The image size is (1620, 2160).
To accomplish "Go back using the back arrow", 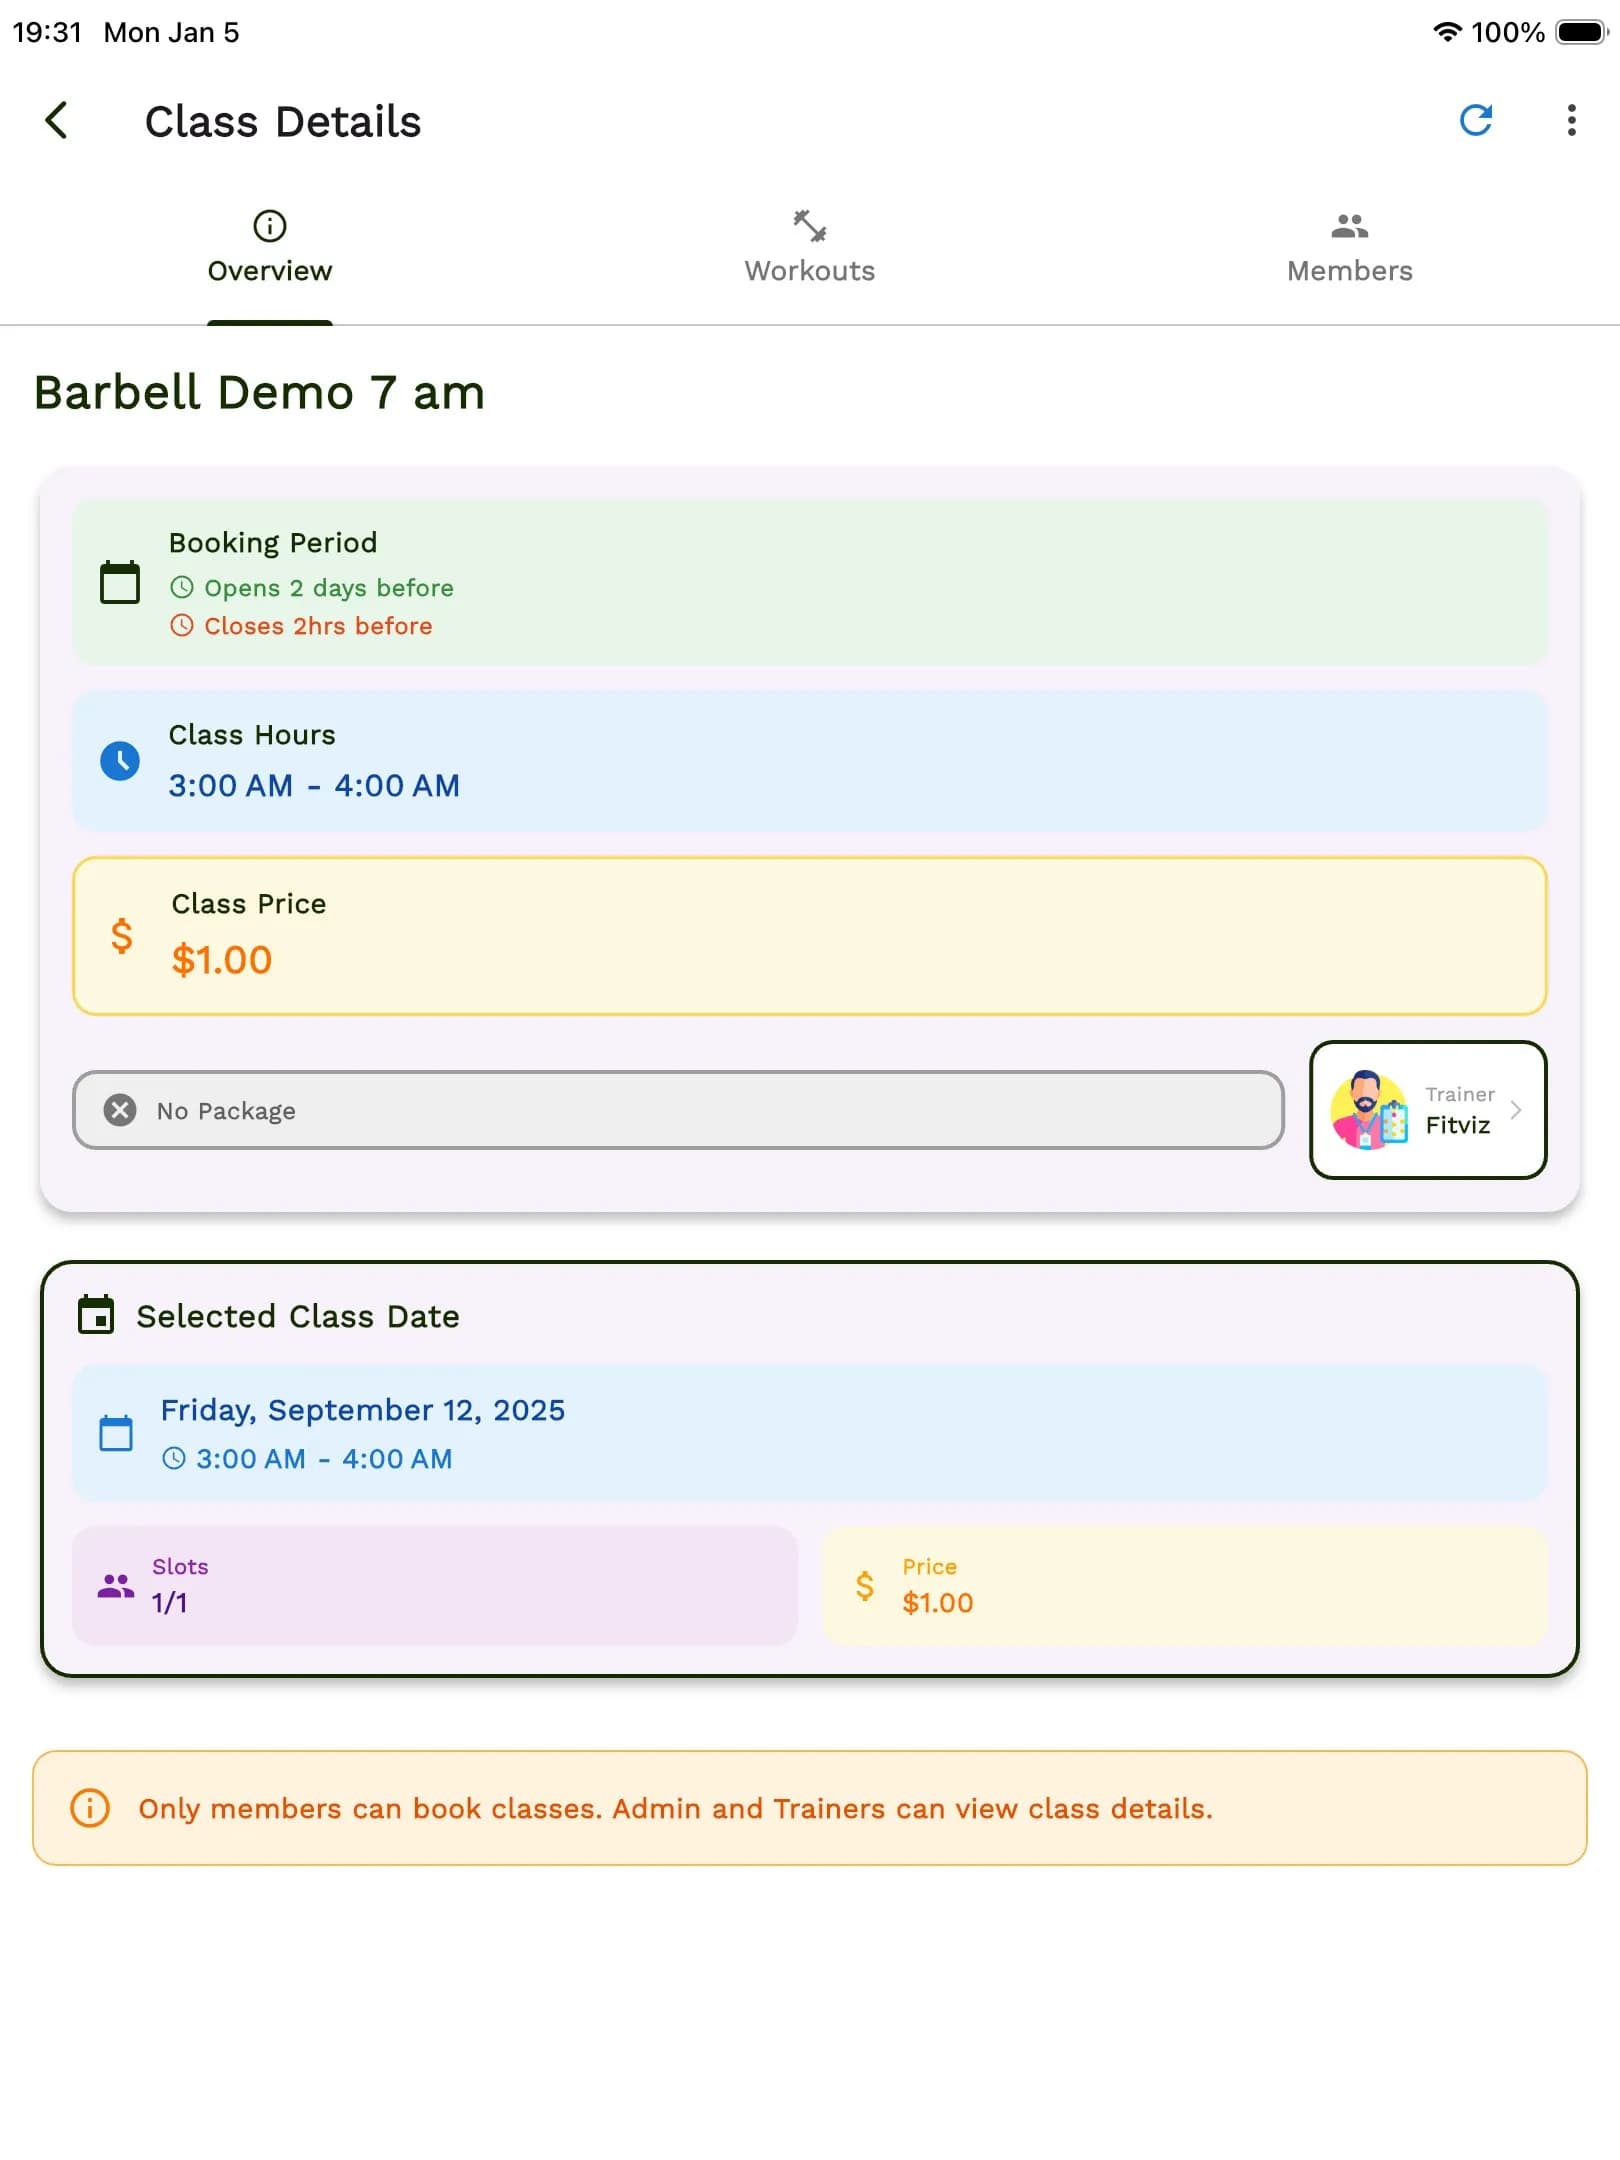I will pos(57,120).
